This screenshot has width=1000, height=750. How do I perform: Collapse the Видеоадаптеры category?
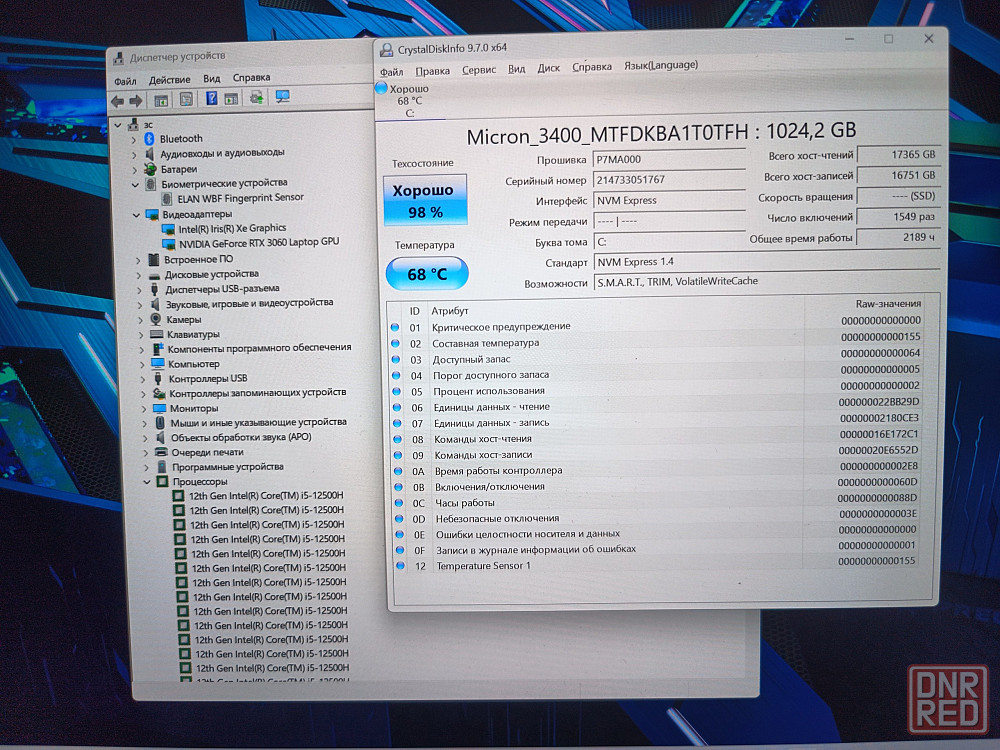click(x=136, y=215)
